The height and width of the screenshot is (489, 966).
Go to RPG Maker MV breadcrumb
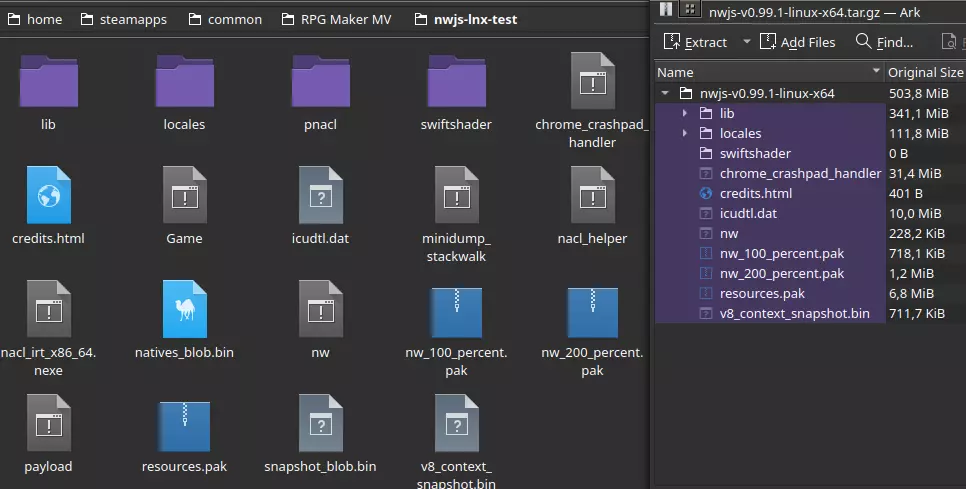(336, 19)
